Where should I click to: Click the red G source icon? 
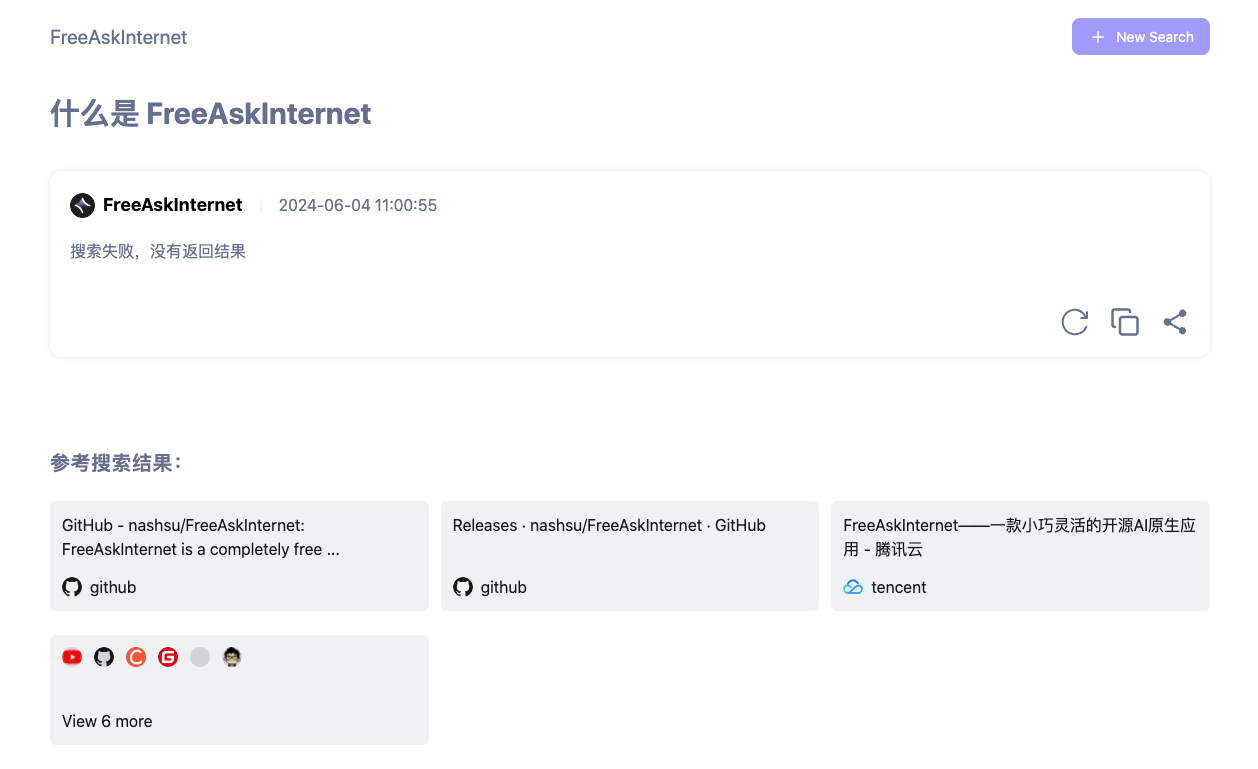(x=168, y=657)
